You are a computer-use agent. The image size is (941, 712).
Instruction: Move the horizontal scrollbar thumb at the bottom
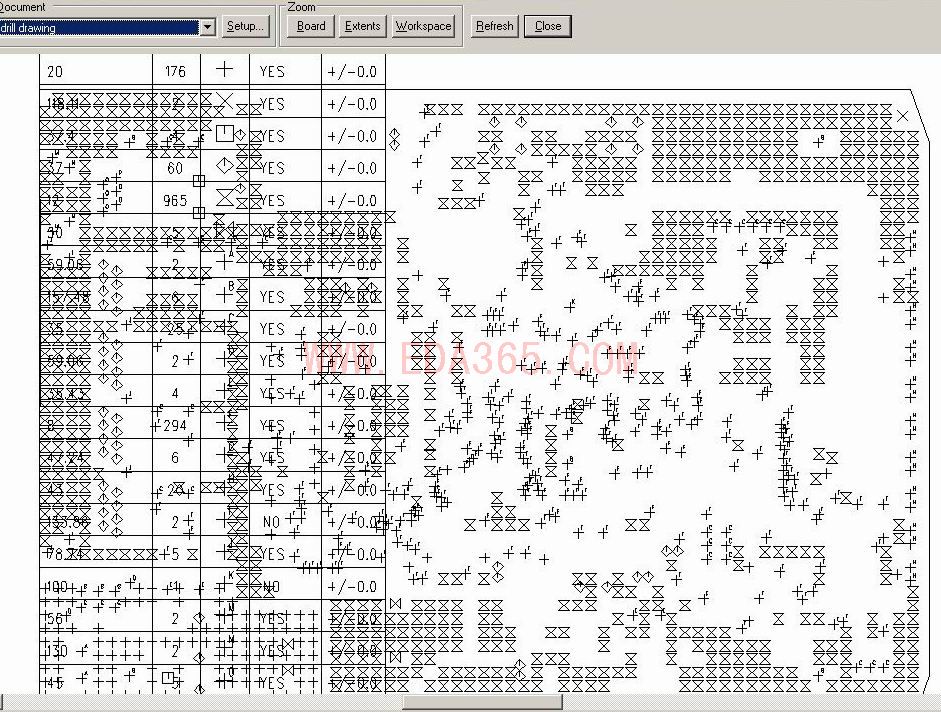pos(482,702)
